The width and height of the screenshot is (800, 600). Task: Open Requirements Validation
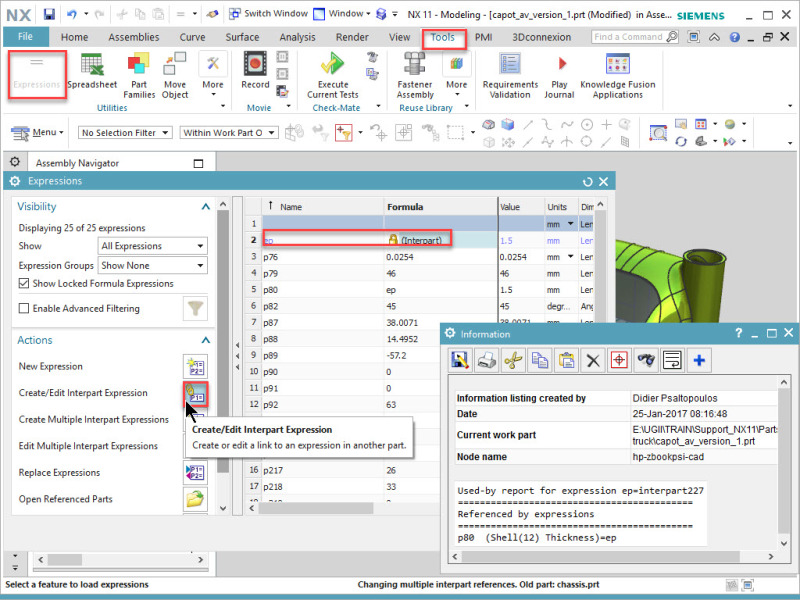pos(510,76)
